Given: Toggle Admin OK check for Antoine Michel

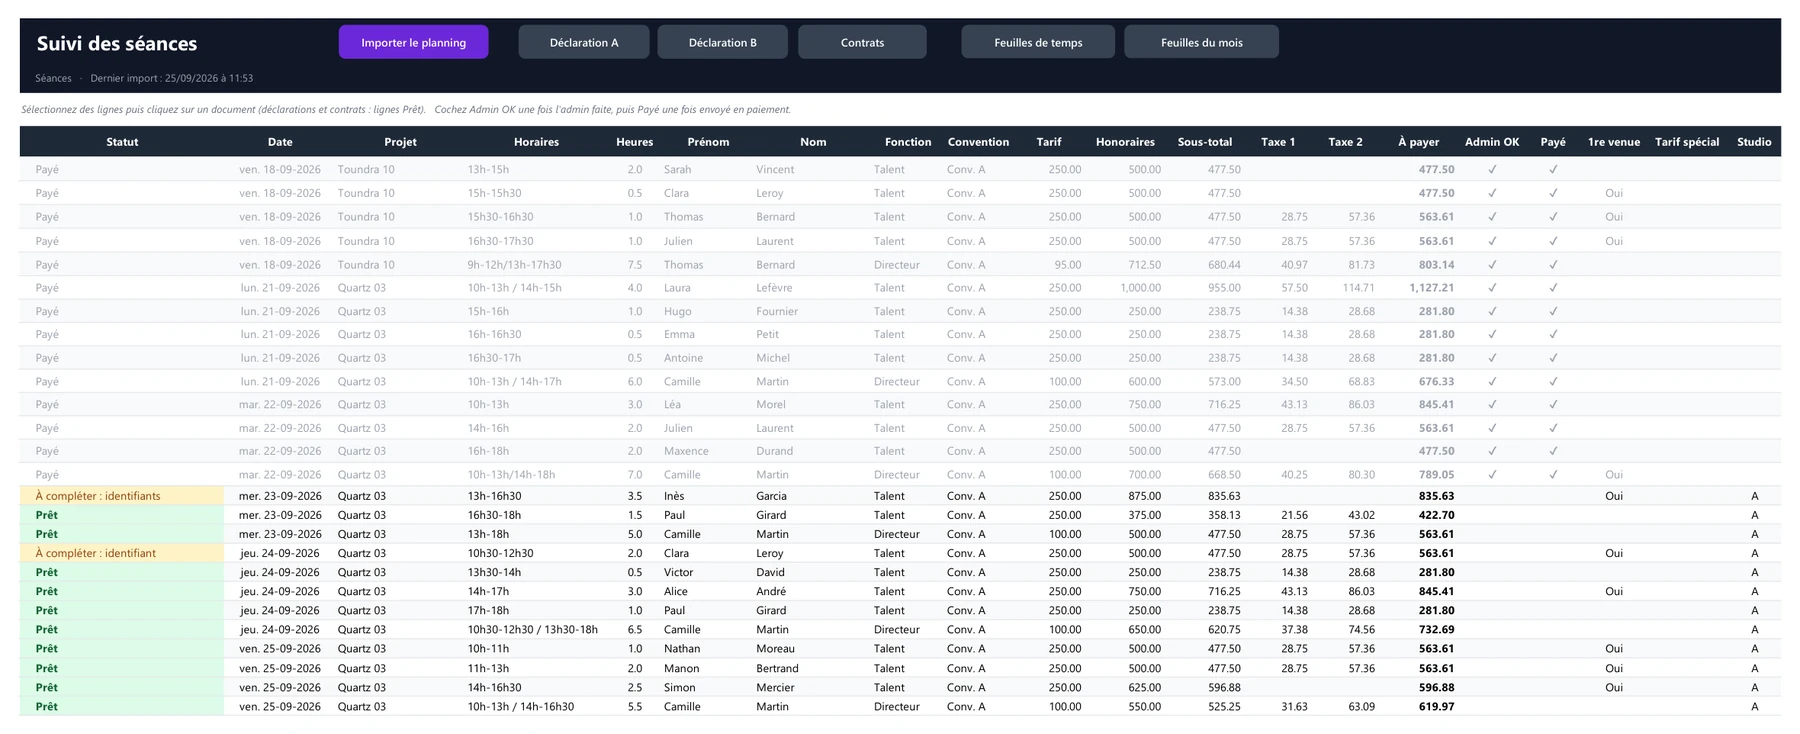Looking at the screenshot, I should [x=1492, y=358].
